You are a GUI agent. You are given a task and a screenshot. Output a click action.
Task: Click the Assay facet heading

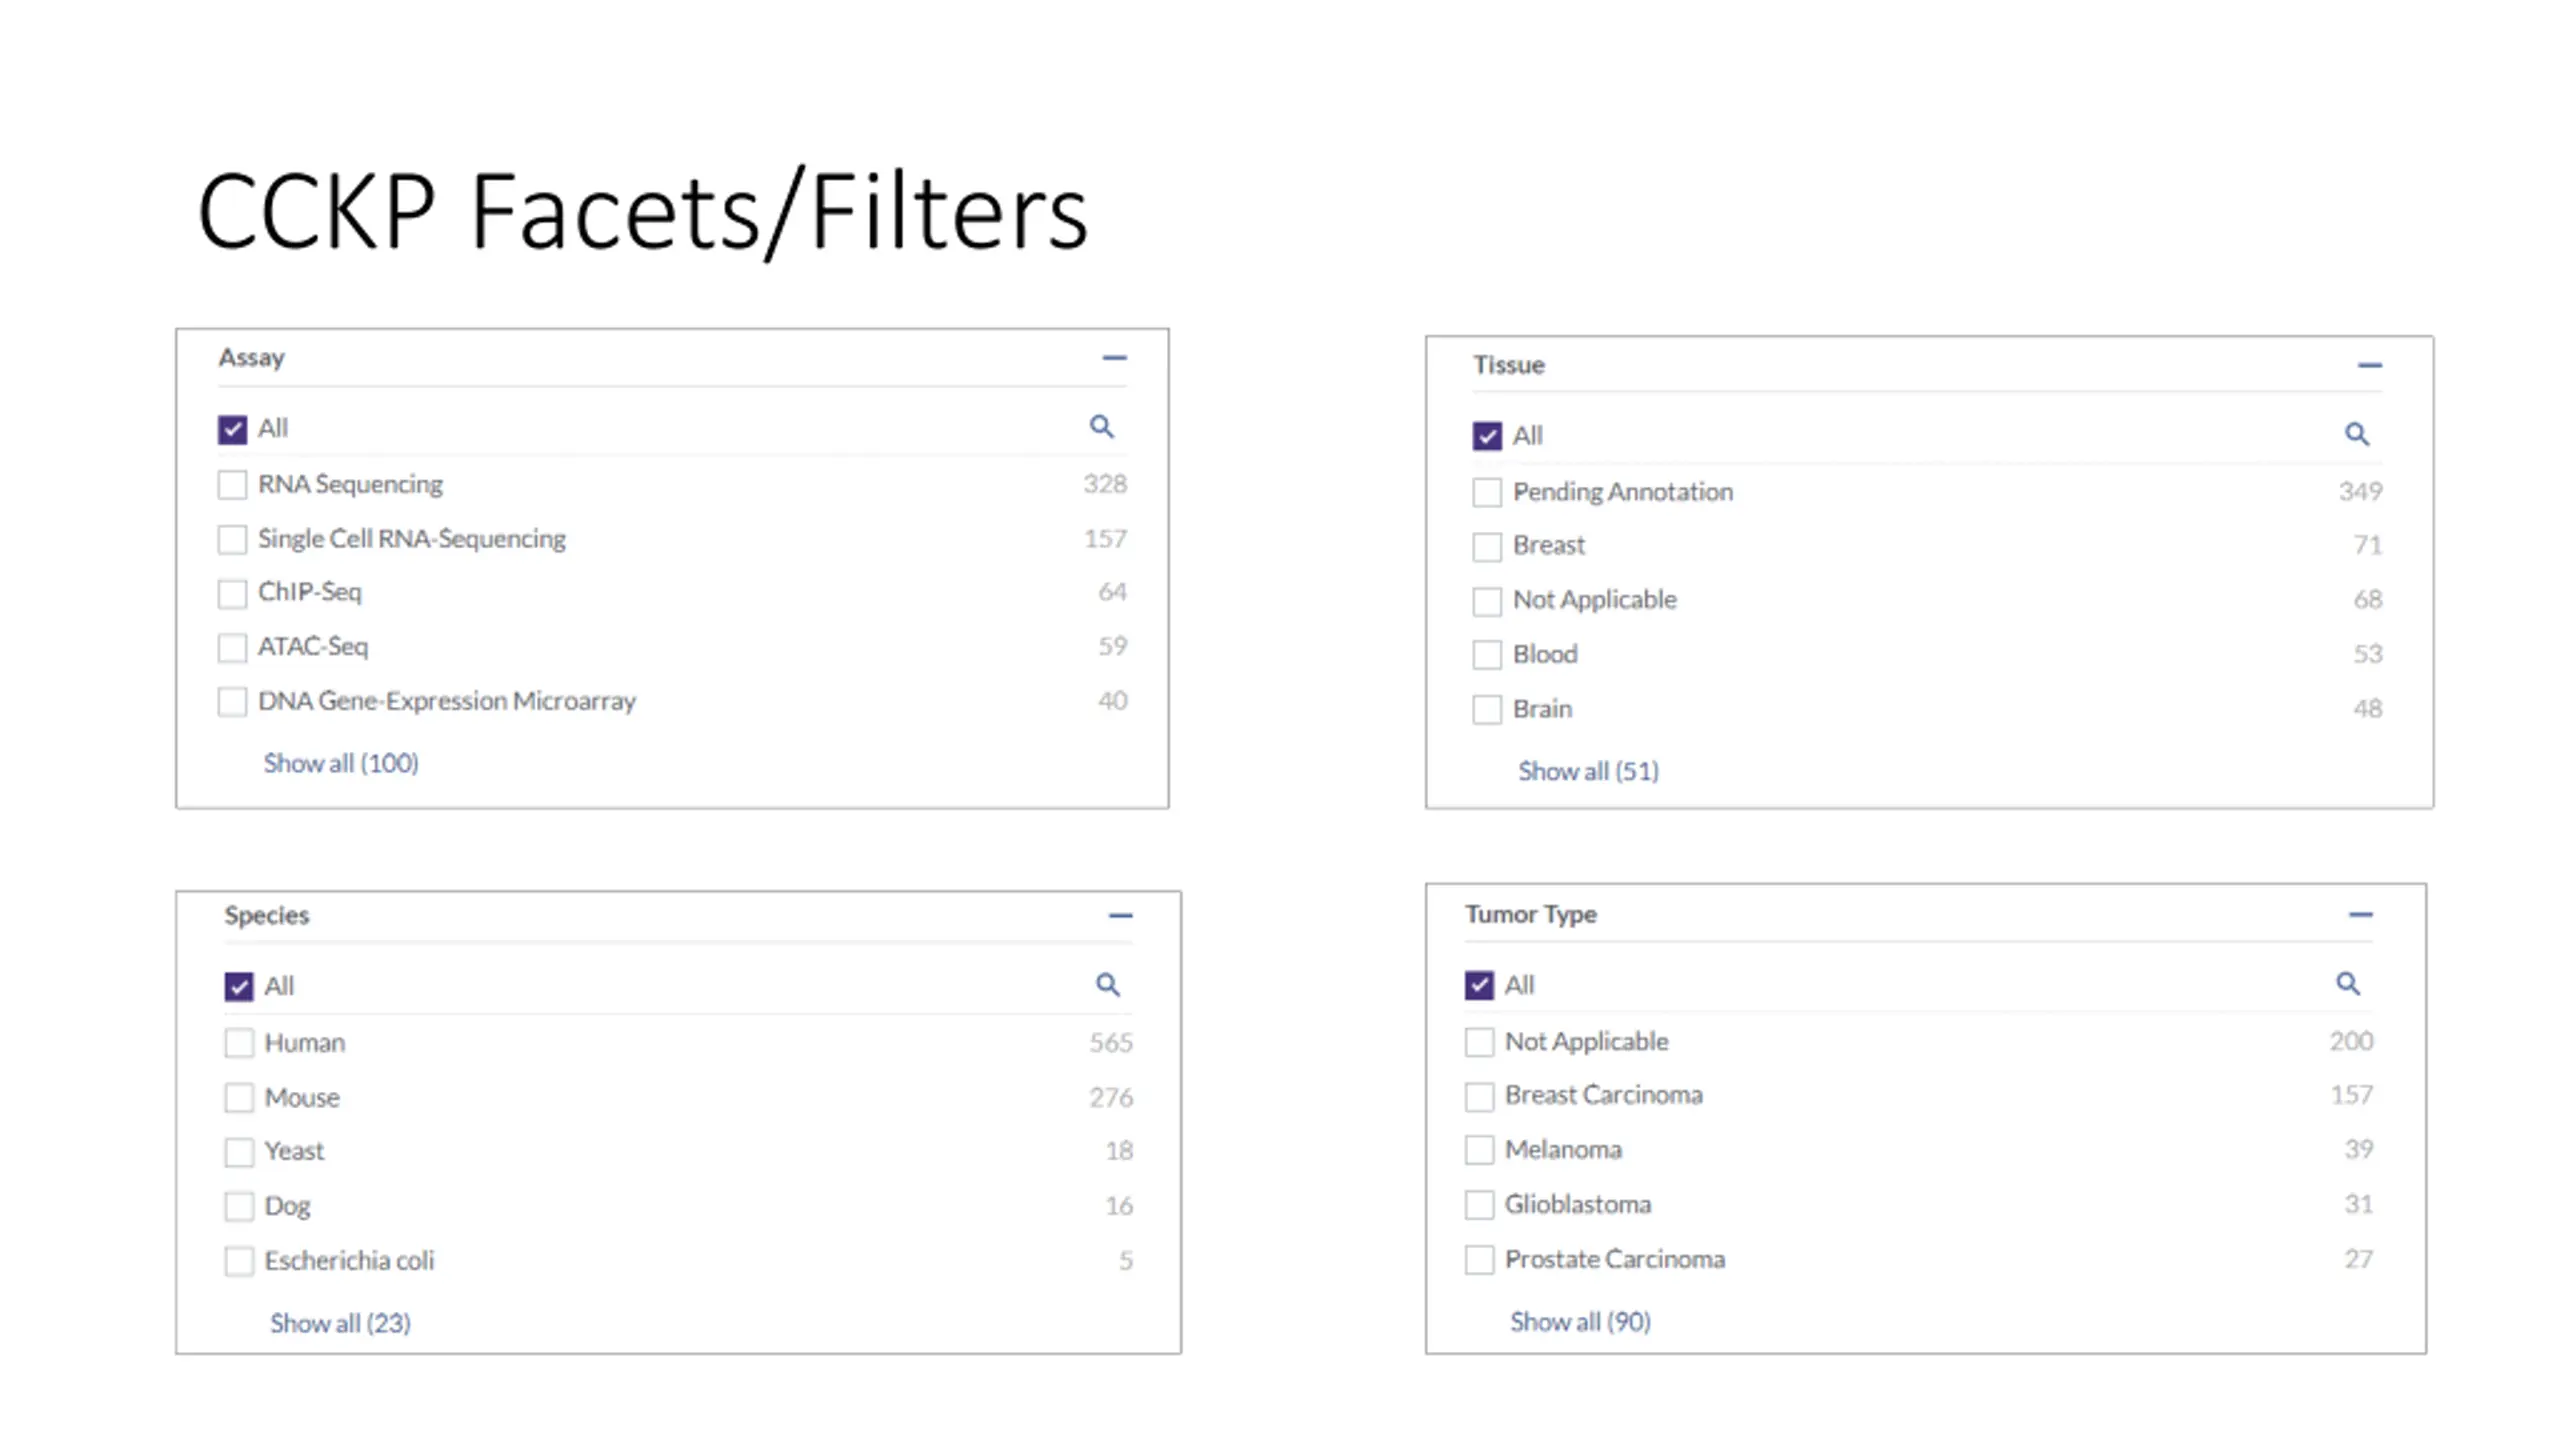tap(252, 358)
